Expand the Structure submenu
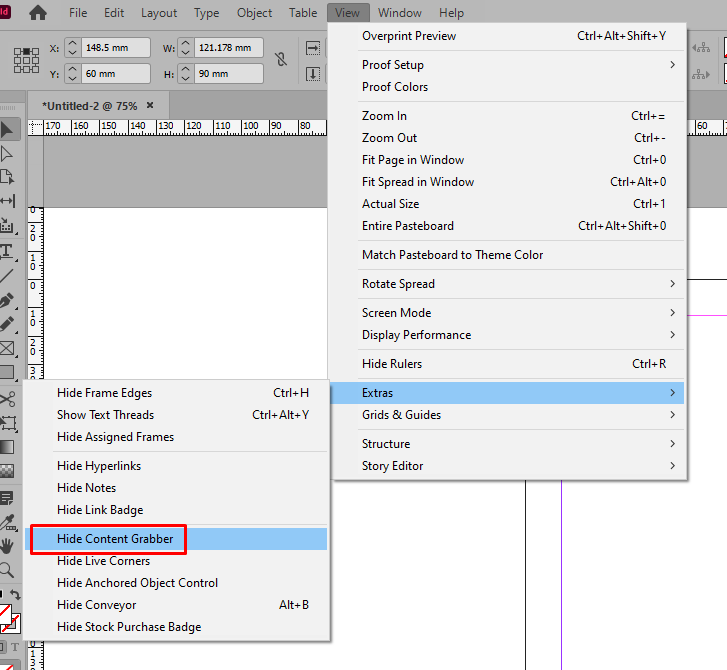Screen dimensions: 727x670 pyautogui.click(x=509, y=444)
